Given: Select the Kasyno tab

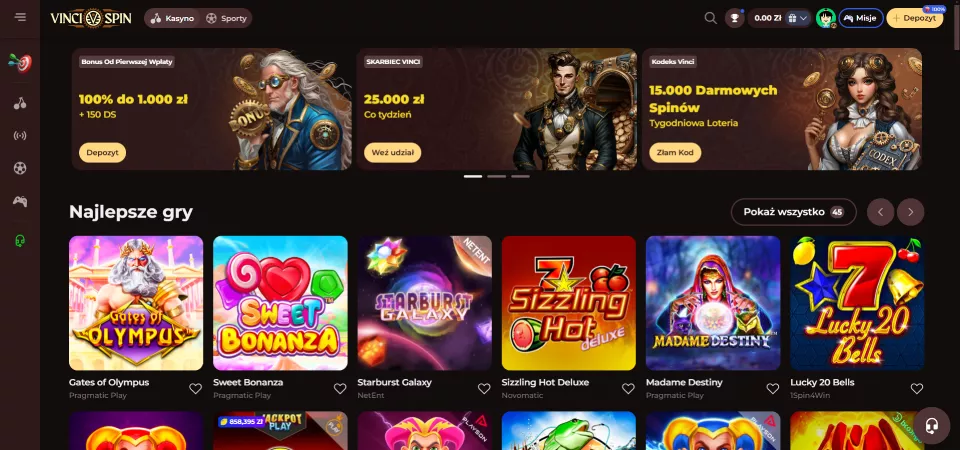Looking at the screenshot, I should pyautogui.click(x=173, y=18).
